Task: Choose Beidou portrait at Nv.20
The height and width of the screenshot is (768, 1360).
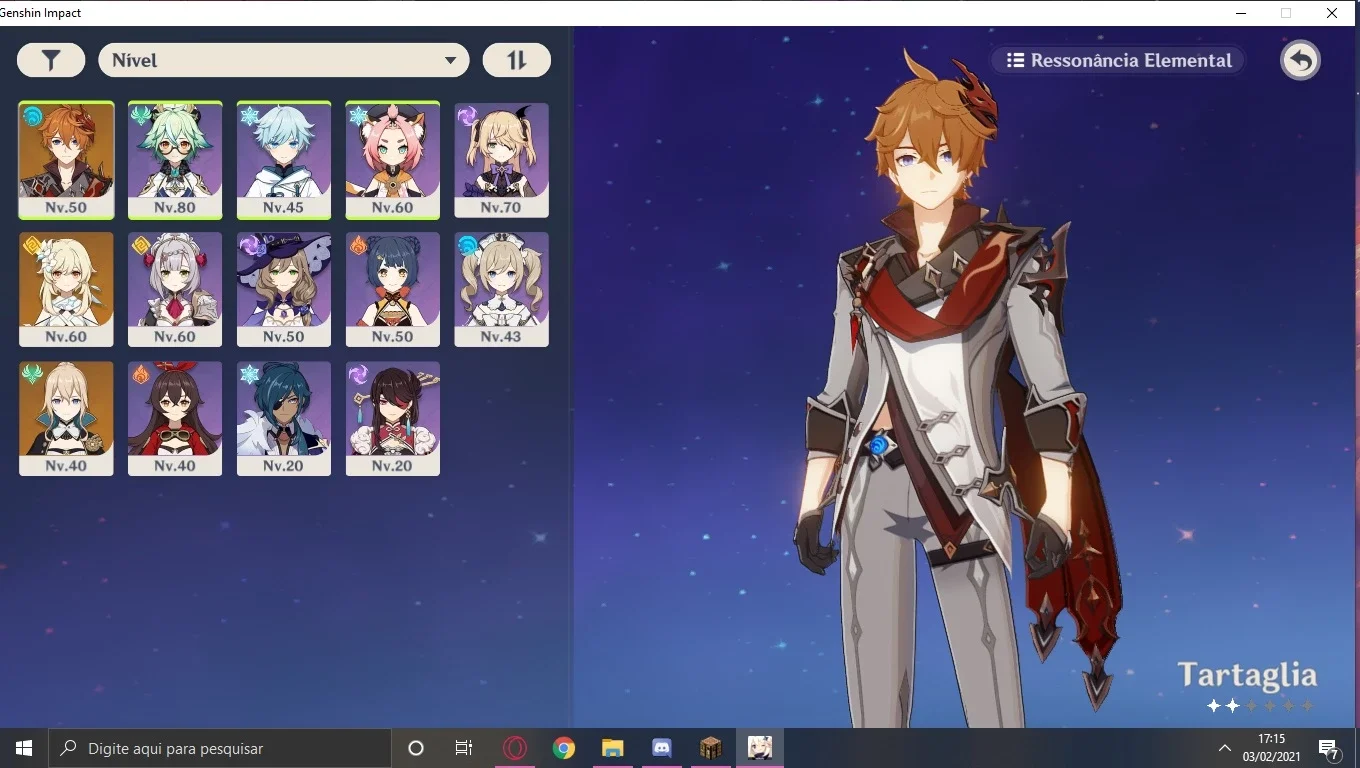Action: 393,418
